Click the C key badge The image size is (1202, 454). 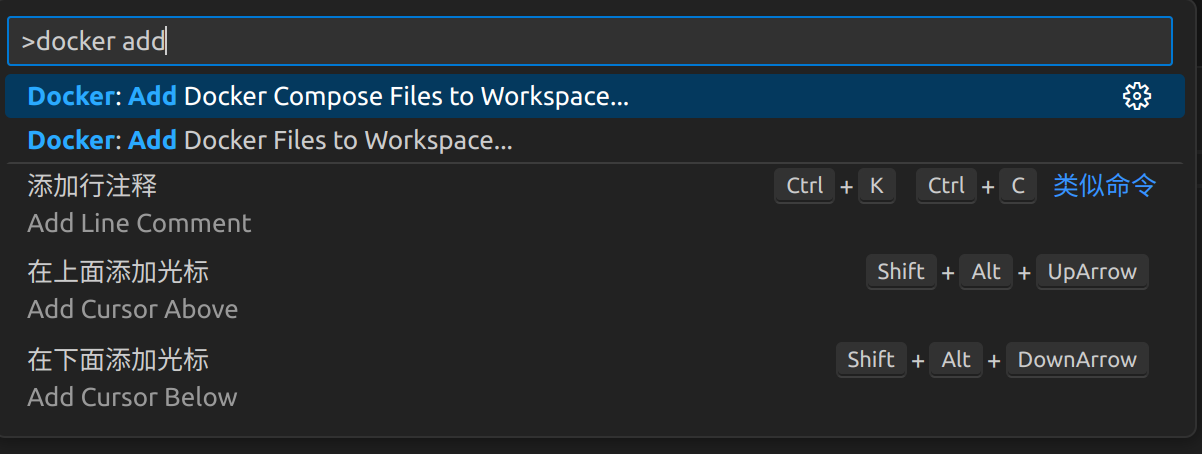click(1017, 186)
